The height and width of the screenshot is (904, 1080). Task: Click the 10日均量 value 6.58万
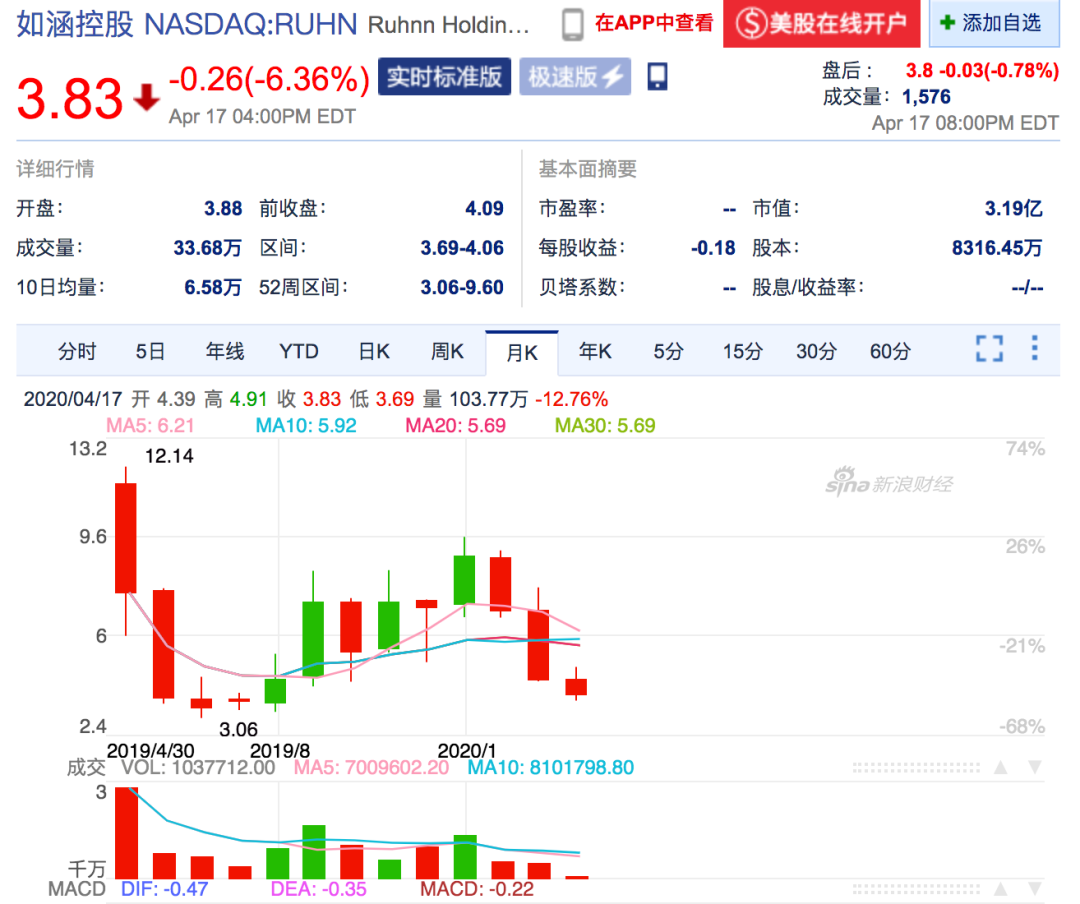(213, 287)
